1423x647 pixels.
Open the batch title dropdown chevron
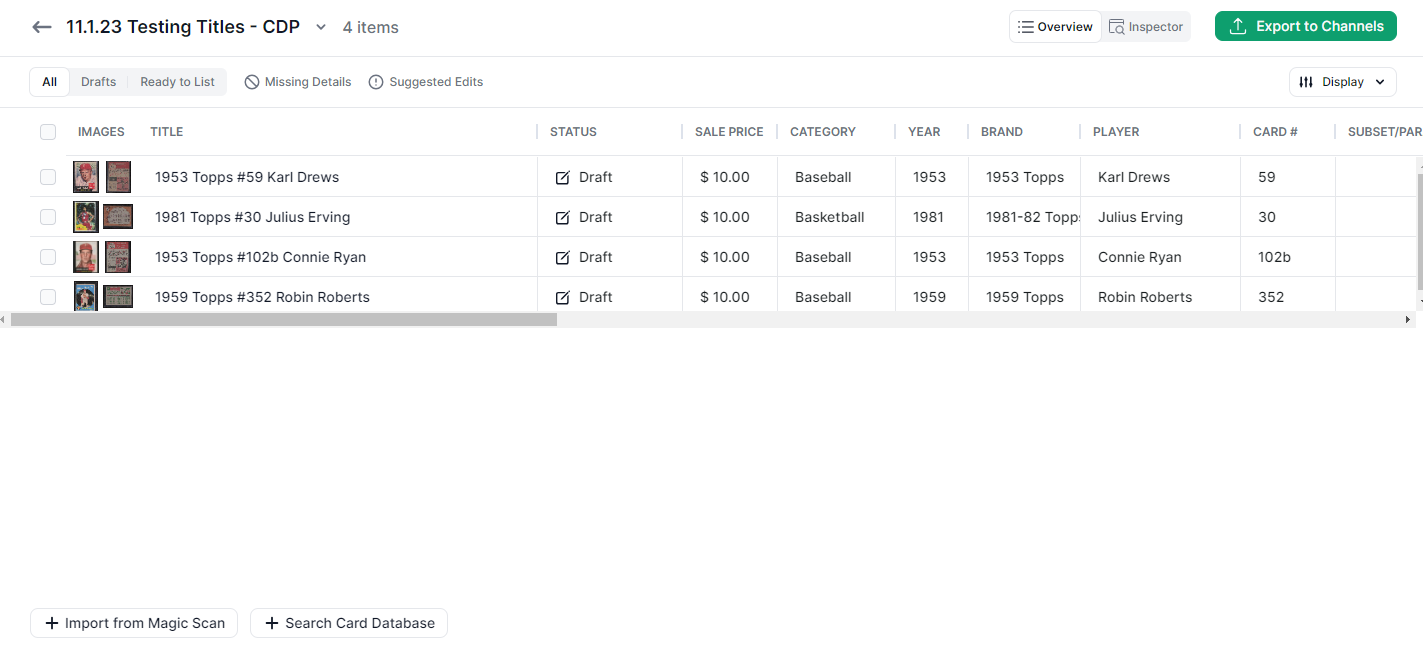321,27
